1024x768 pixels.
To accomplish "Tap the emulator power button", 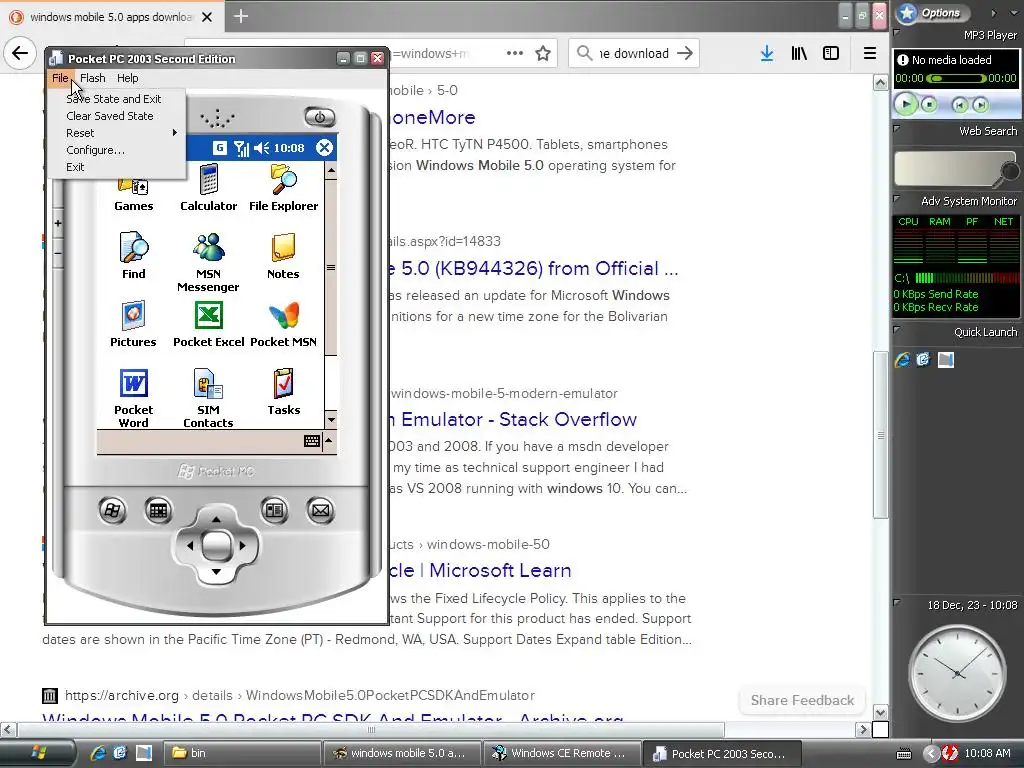I will pos(320,118).
